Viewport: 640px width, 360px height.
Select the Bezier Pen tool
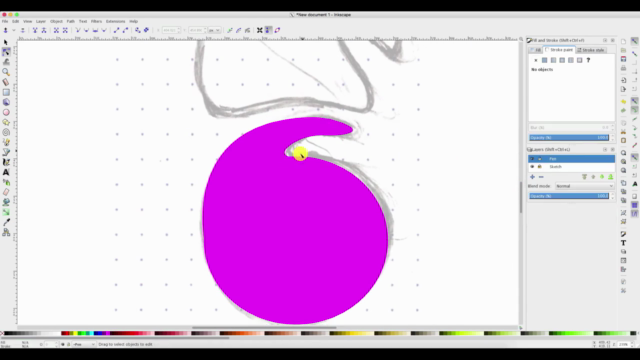click(6, 152)
